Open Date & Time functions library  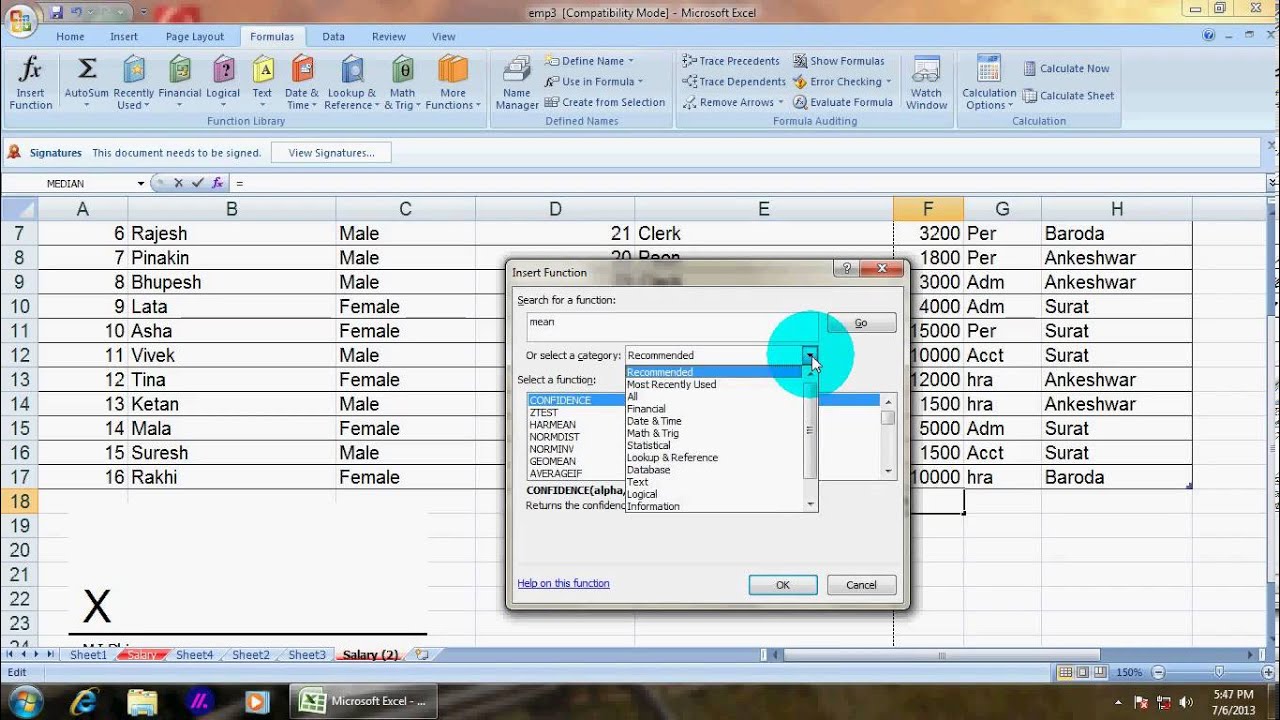(x=301, y=84)
